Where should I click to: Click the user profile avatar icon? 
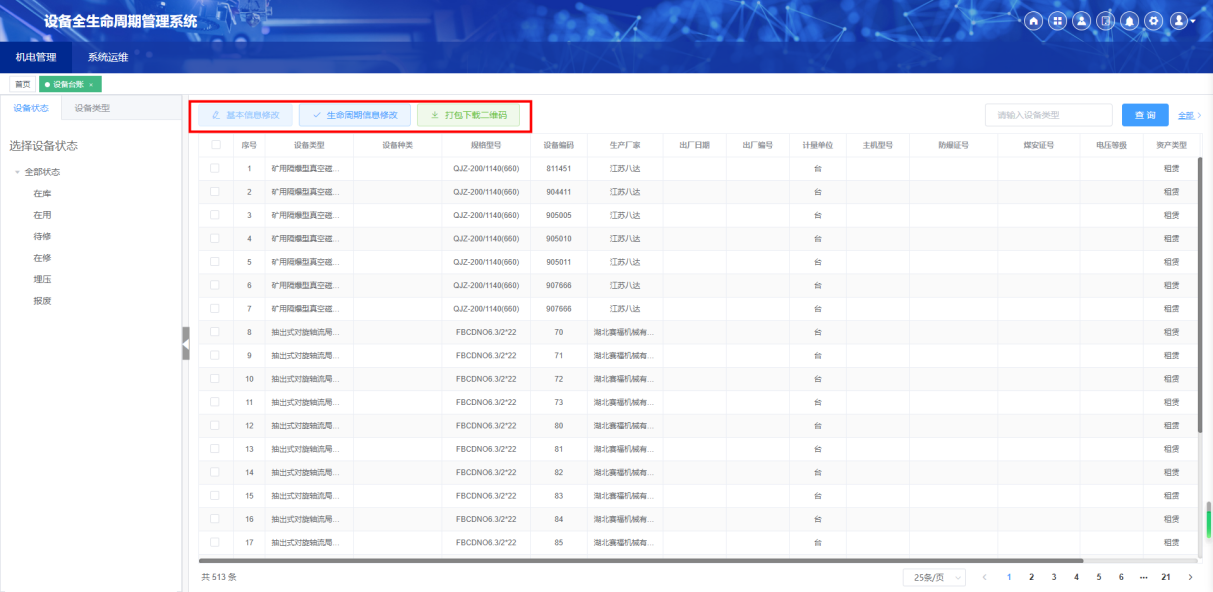point(1179,21)
